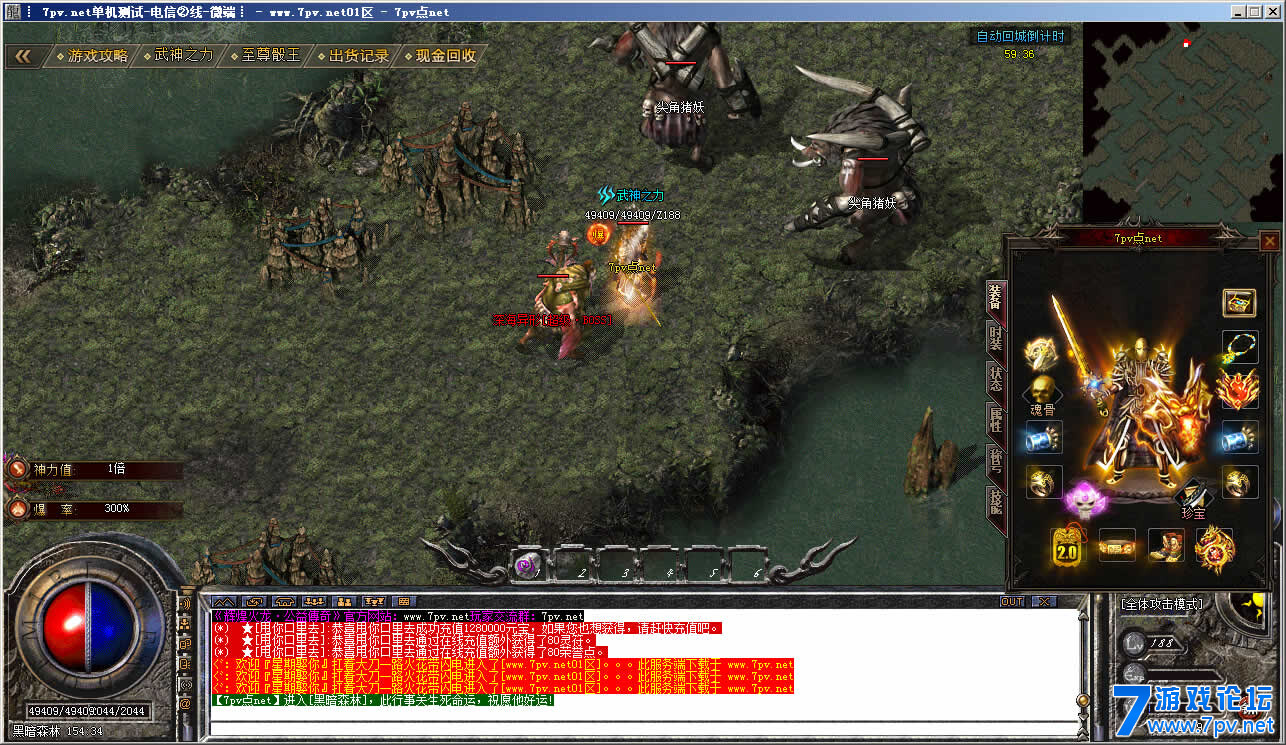The image size is (1286, 745).
Task: Toggle the sound-wave chat channel button
Action: [x=185, y=604]
